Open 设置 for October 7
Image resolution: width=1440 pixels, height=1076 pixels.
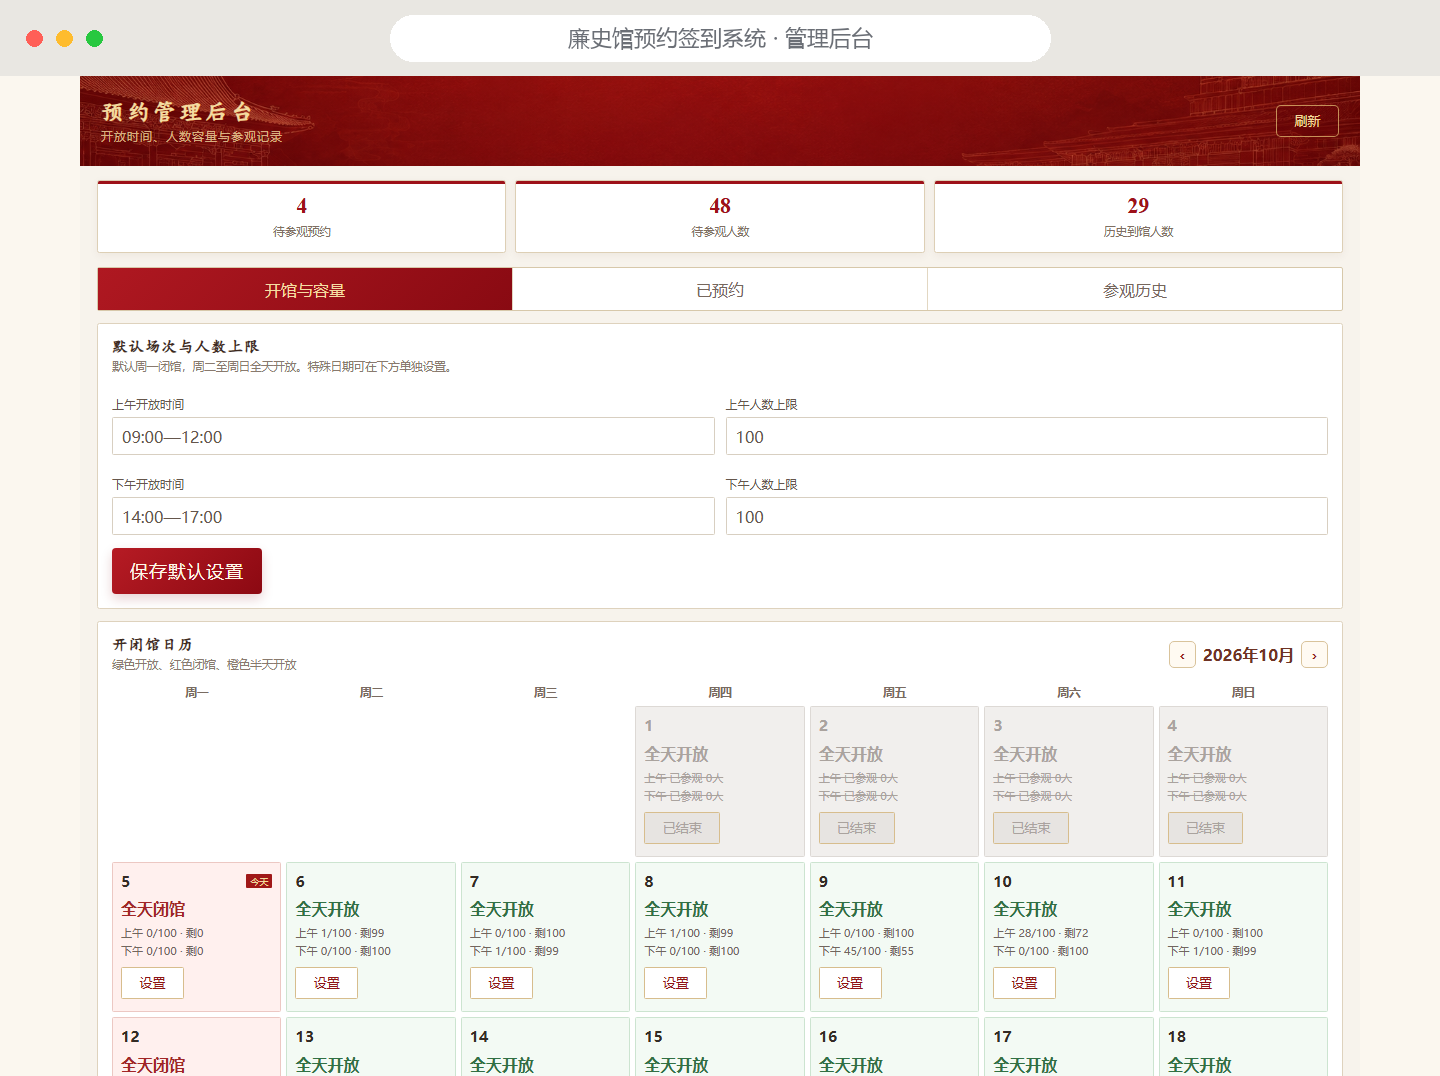click(x=501, y=983)
